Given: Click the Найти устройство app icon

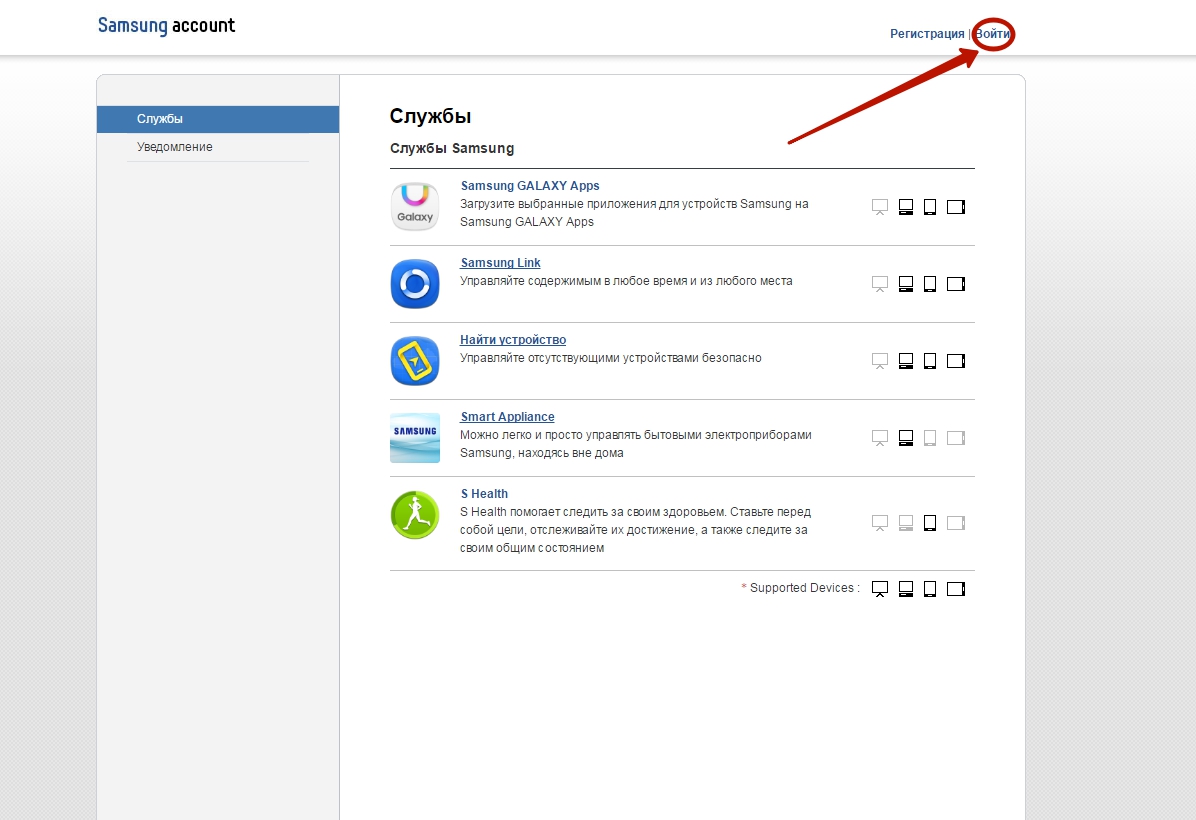Looking at the screenshot, I should coord(415,361).
